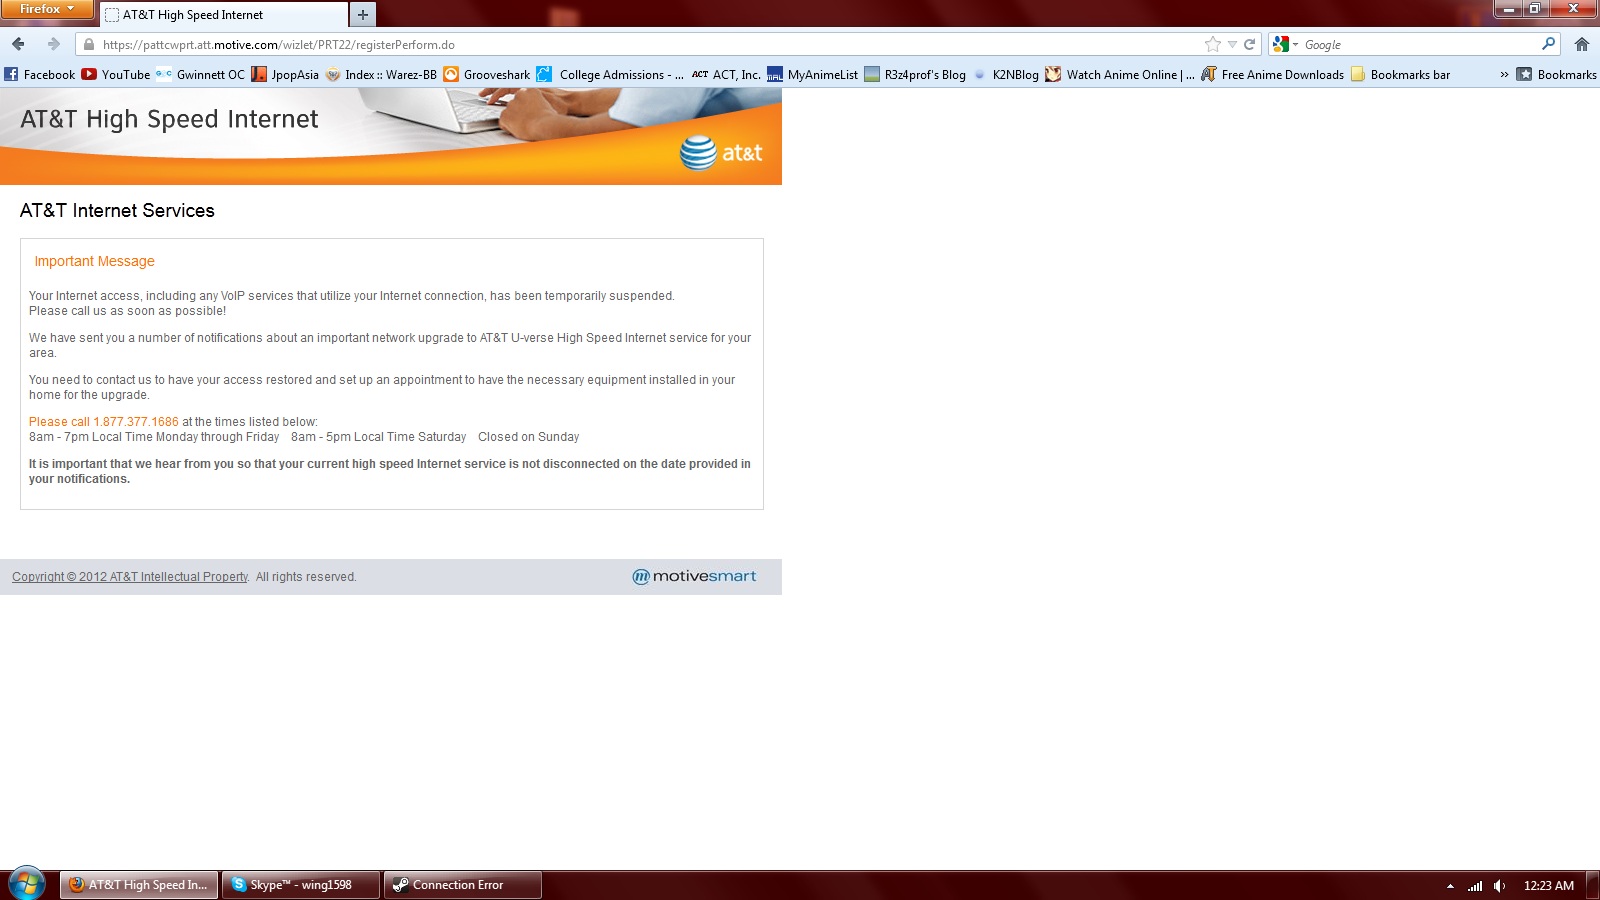
Task: Open a new tab with the plus button
Action: pyautogui.click(x=363, y=15)
